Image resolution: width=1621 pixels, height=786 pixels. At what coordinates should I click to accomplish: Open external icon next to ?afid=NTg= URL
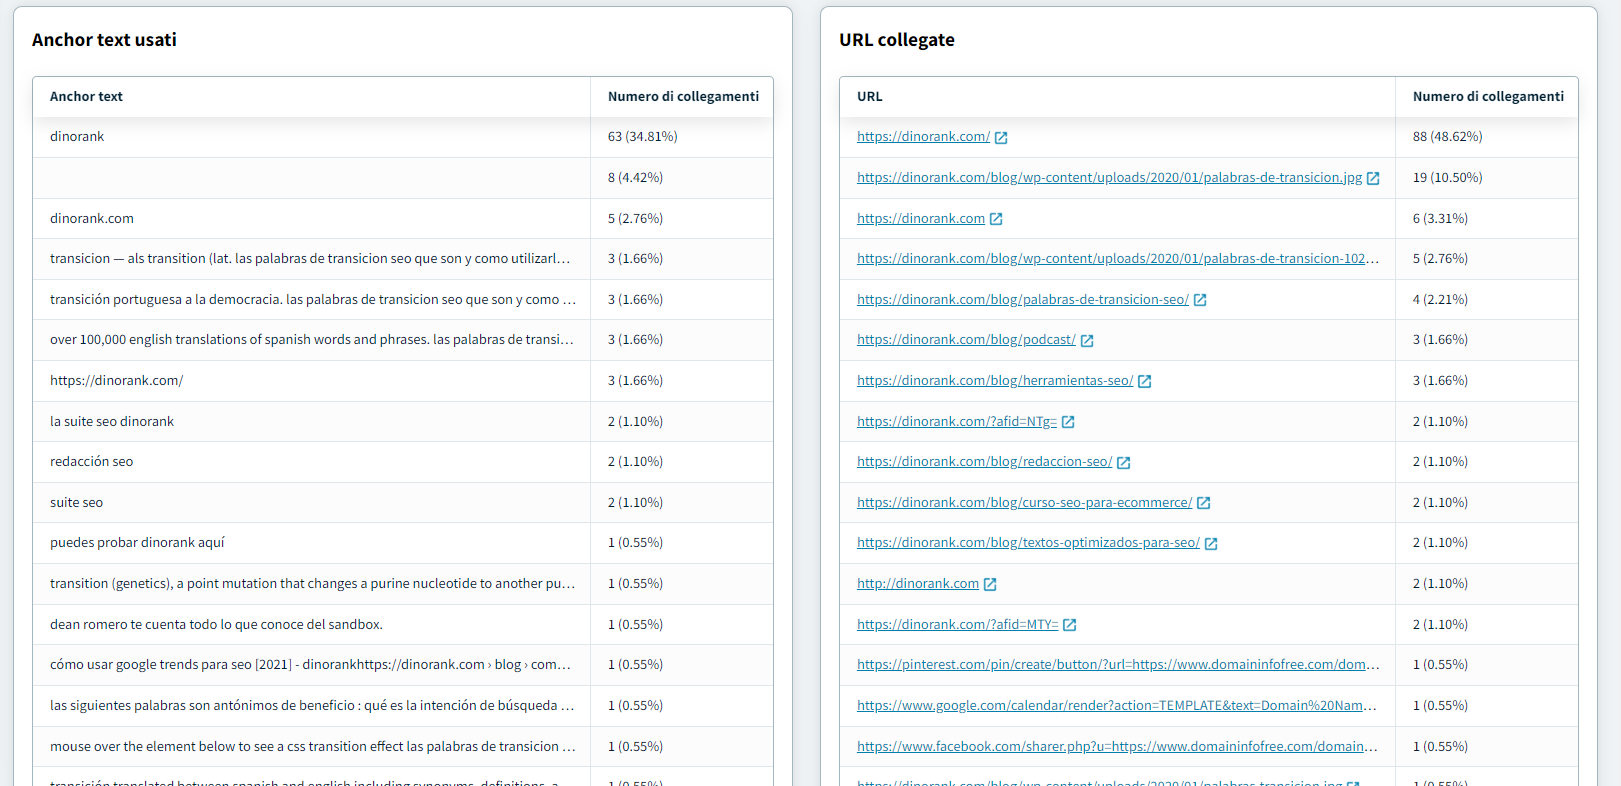pyautogui.click(x=1068, y=422)
